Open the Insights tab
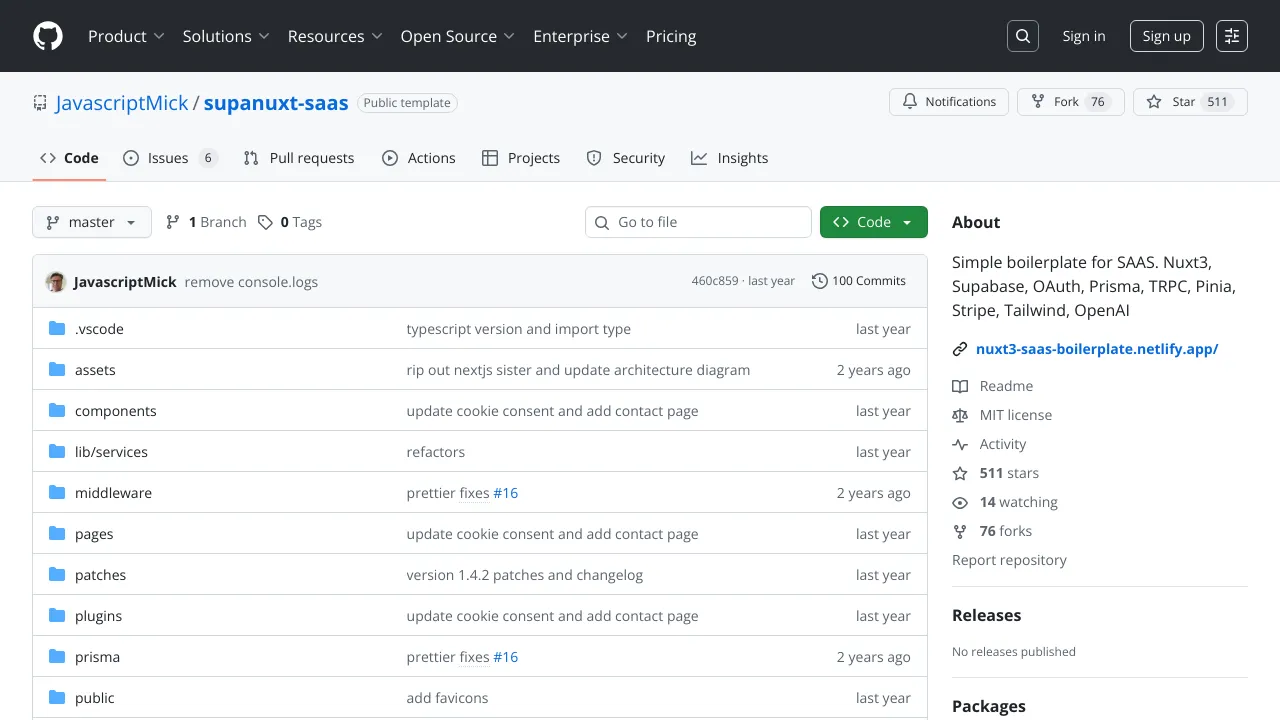Image resolution: width=1280 pixels, height=720 pixels. (730, 158)
